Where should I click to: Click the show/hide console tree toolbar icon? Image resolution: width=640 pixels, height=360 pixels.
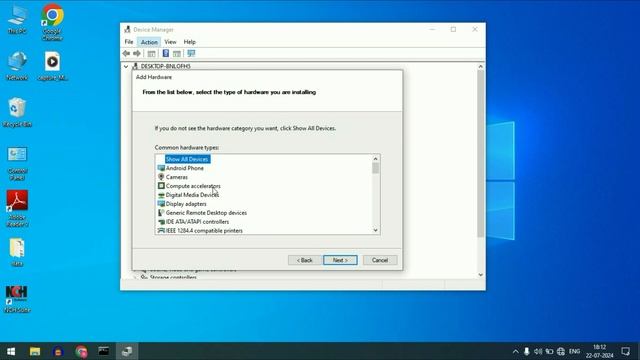[x=151, y=53]
